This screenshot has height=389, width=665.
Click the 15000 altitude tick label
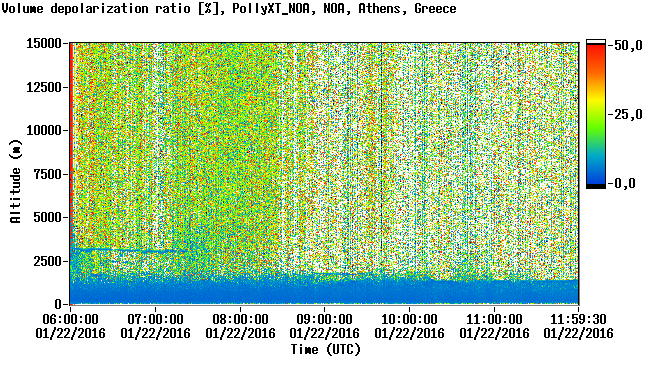click(44, 44)
